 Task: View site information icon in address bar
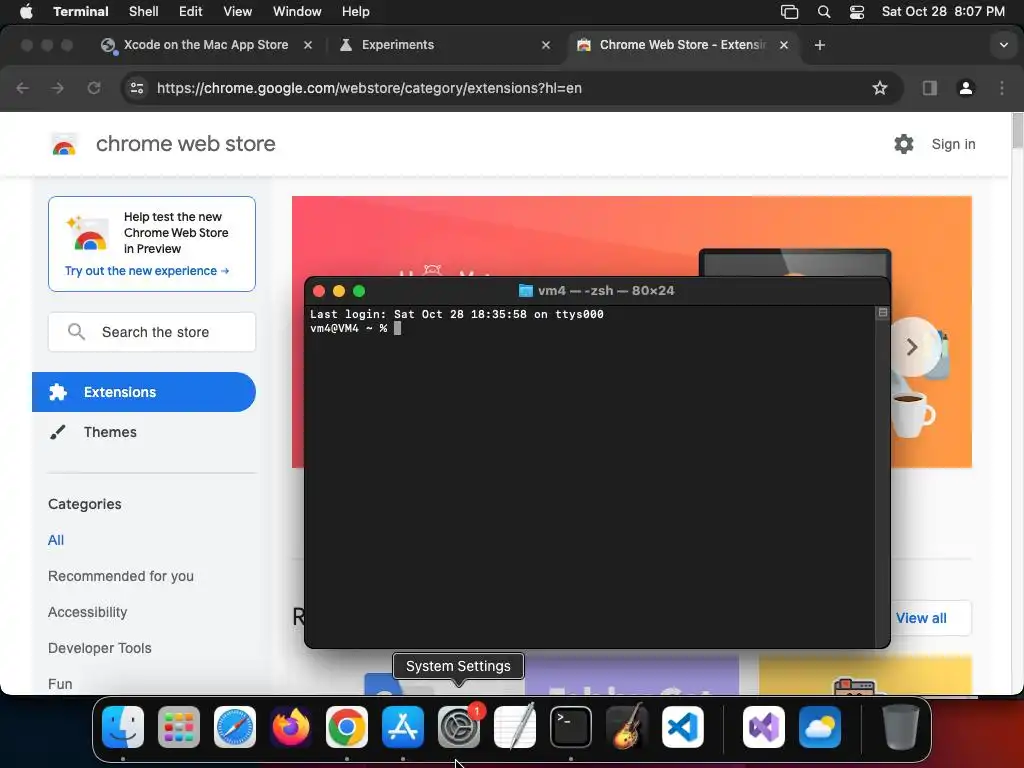136,88
